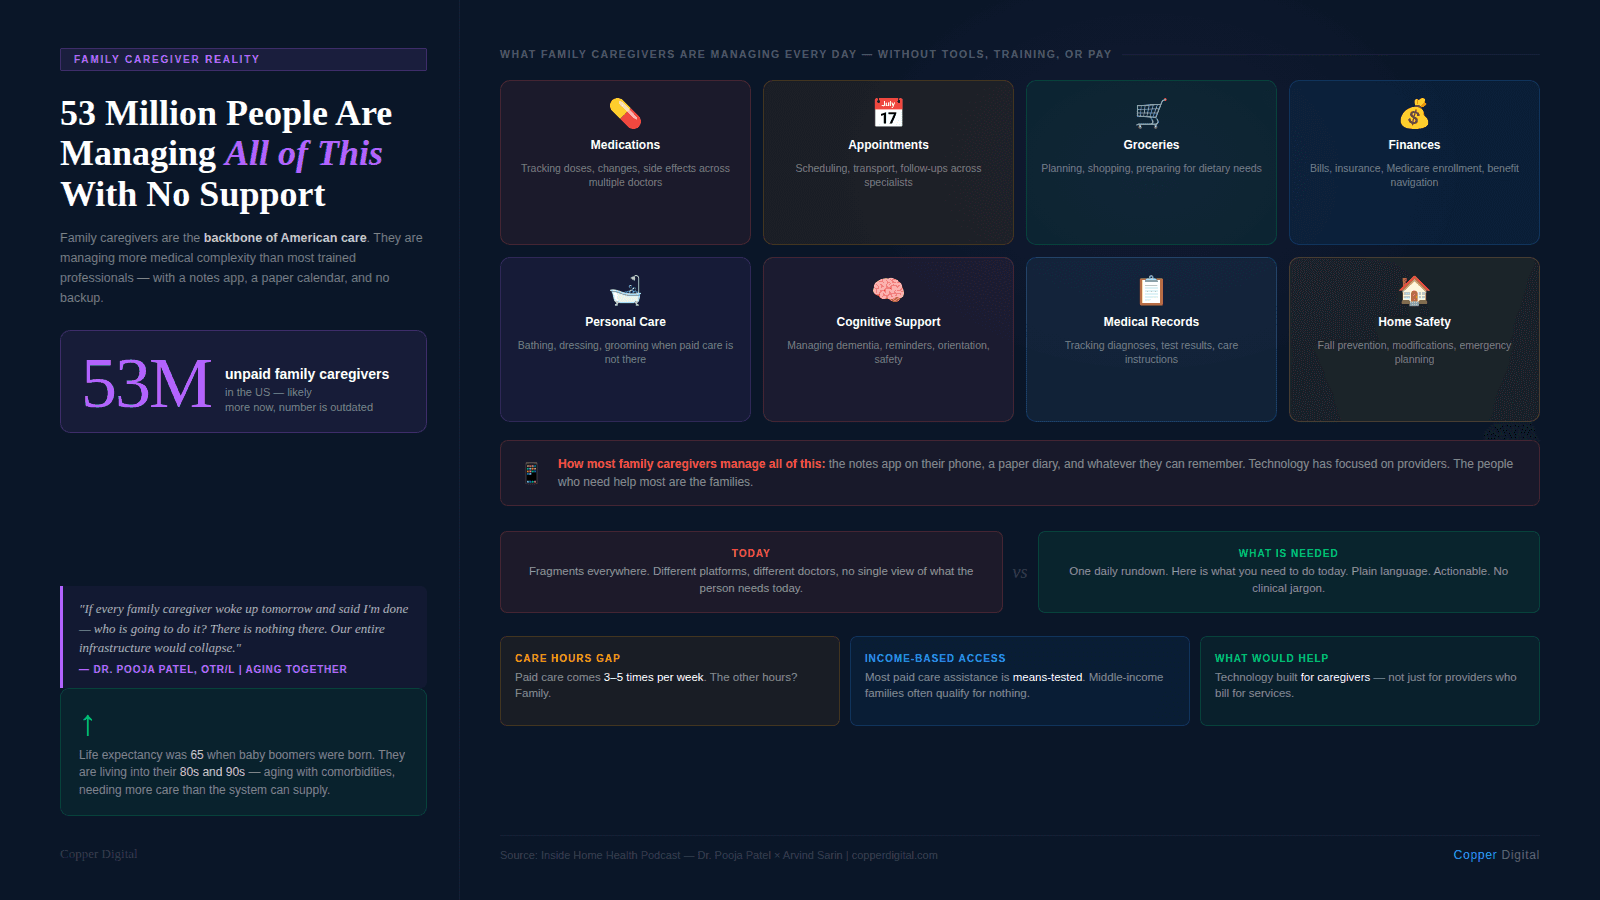Click the 'Tracking doses, changes, side effects' description
The width and height of the screenshot is (1600, 900).
click(x=625, y=175)
